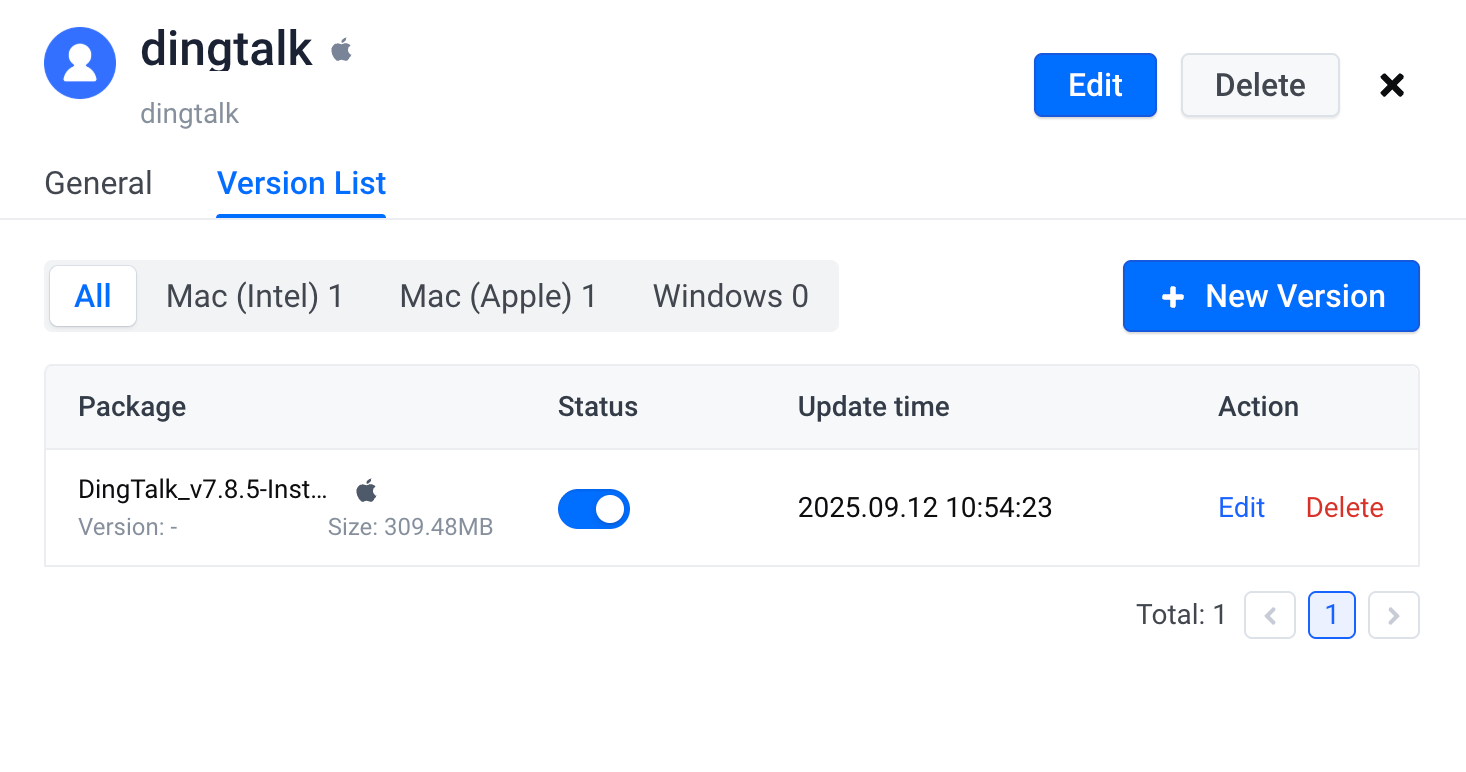This screenshot has height=772, width=1466.
Task: Filter versions by Mac (Apple)
Action: (x=498, y=296)
